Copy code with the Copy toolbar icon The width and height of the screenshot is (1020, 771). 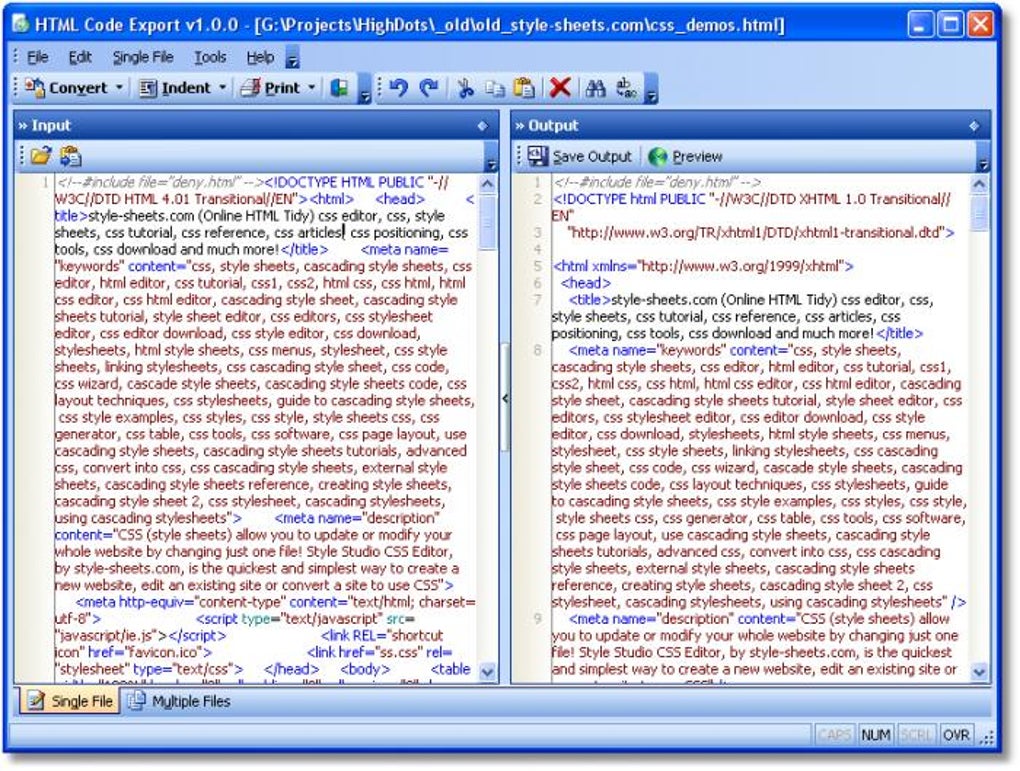pyautogui.click(x=495, y=88)
